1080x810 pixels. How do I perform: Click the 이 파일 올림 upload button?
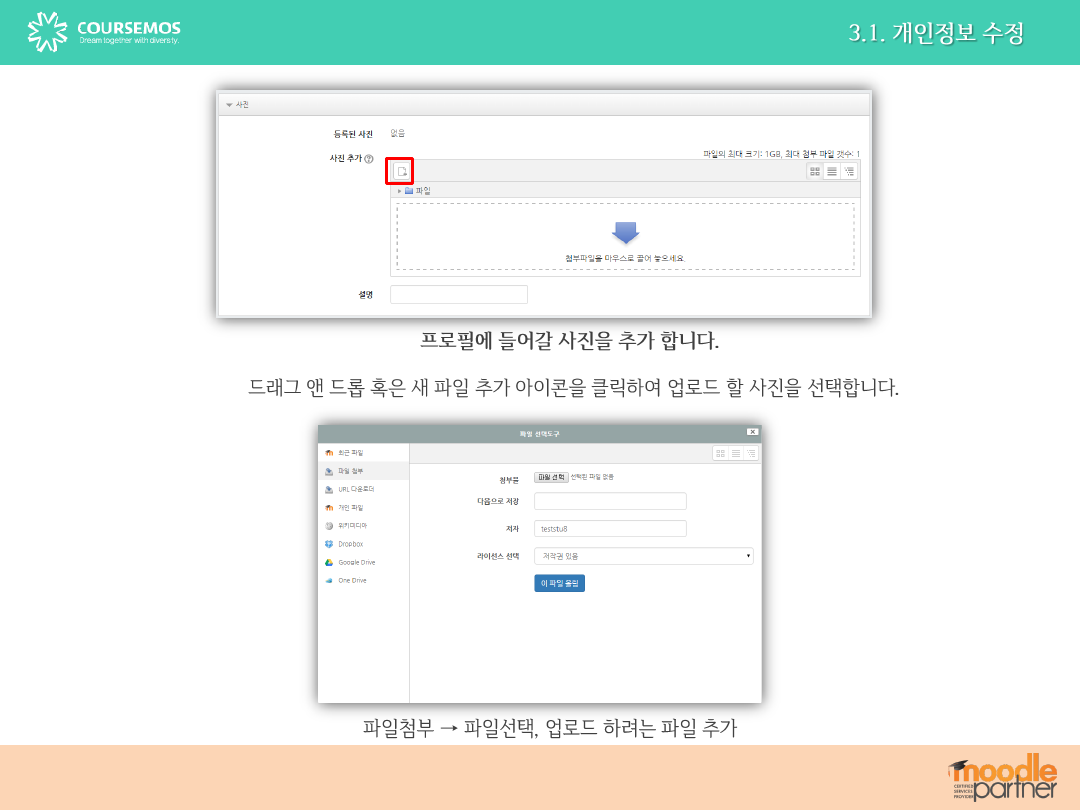[x=559, y=583]
